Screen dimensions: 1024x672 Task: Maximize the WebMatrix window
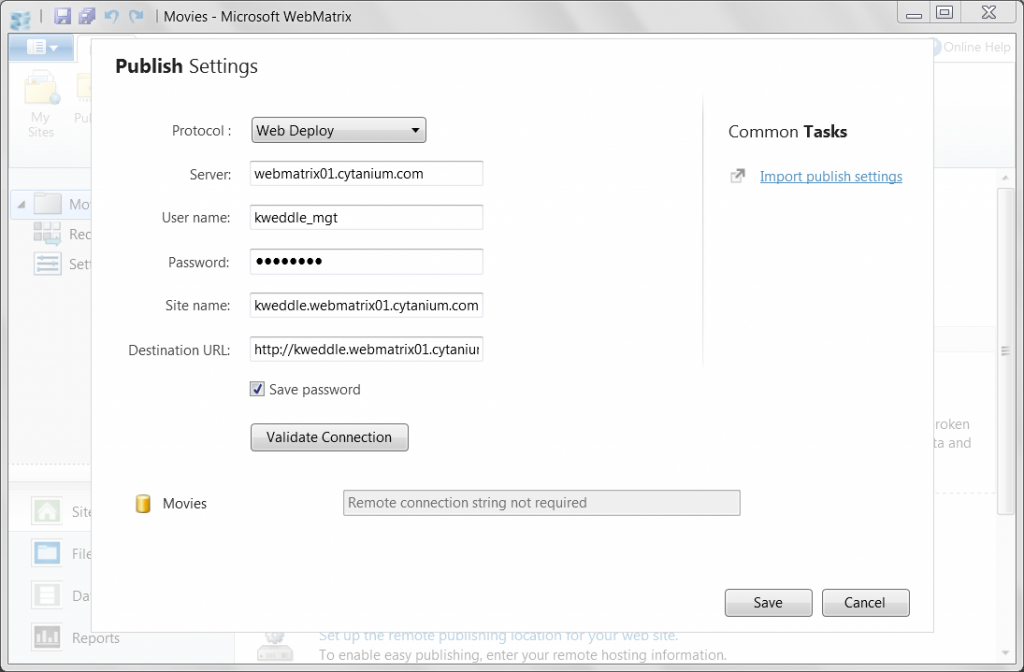[944, 12]
